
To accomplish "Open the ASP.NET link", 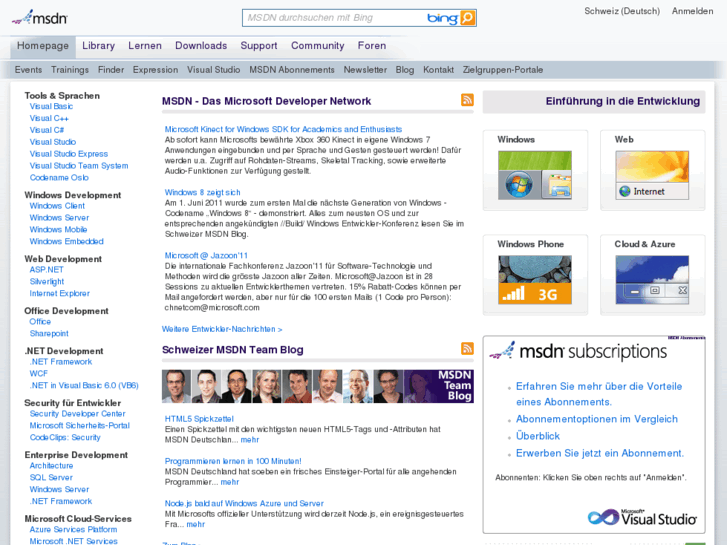I will pos(46,270).
